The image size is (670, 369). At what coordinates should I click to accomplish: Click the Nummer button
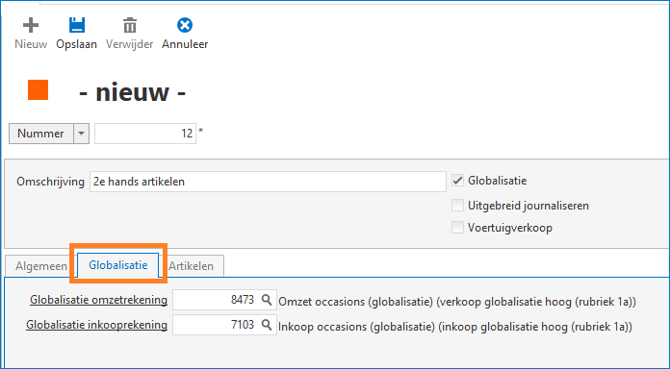pos(41,134)
